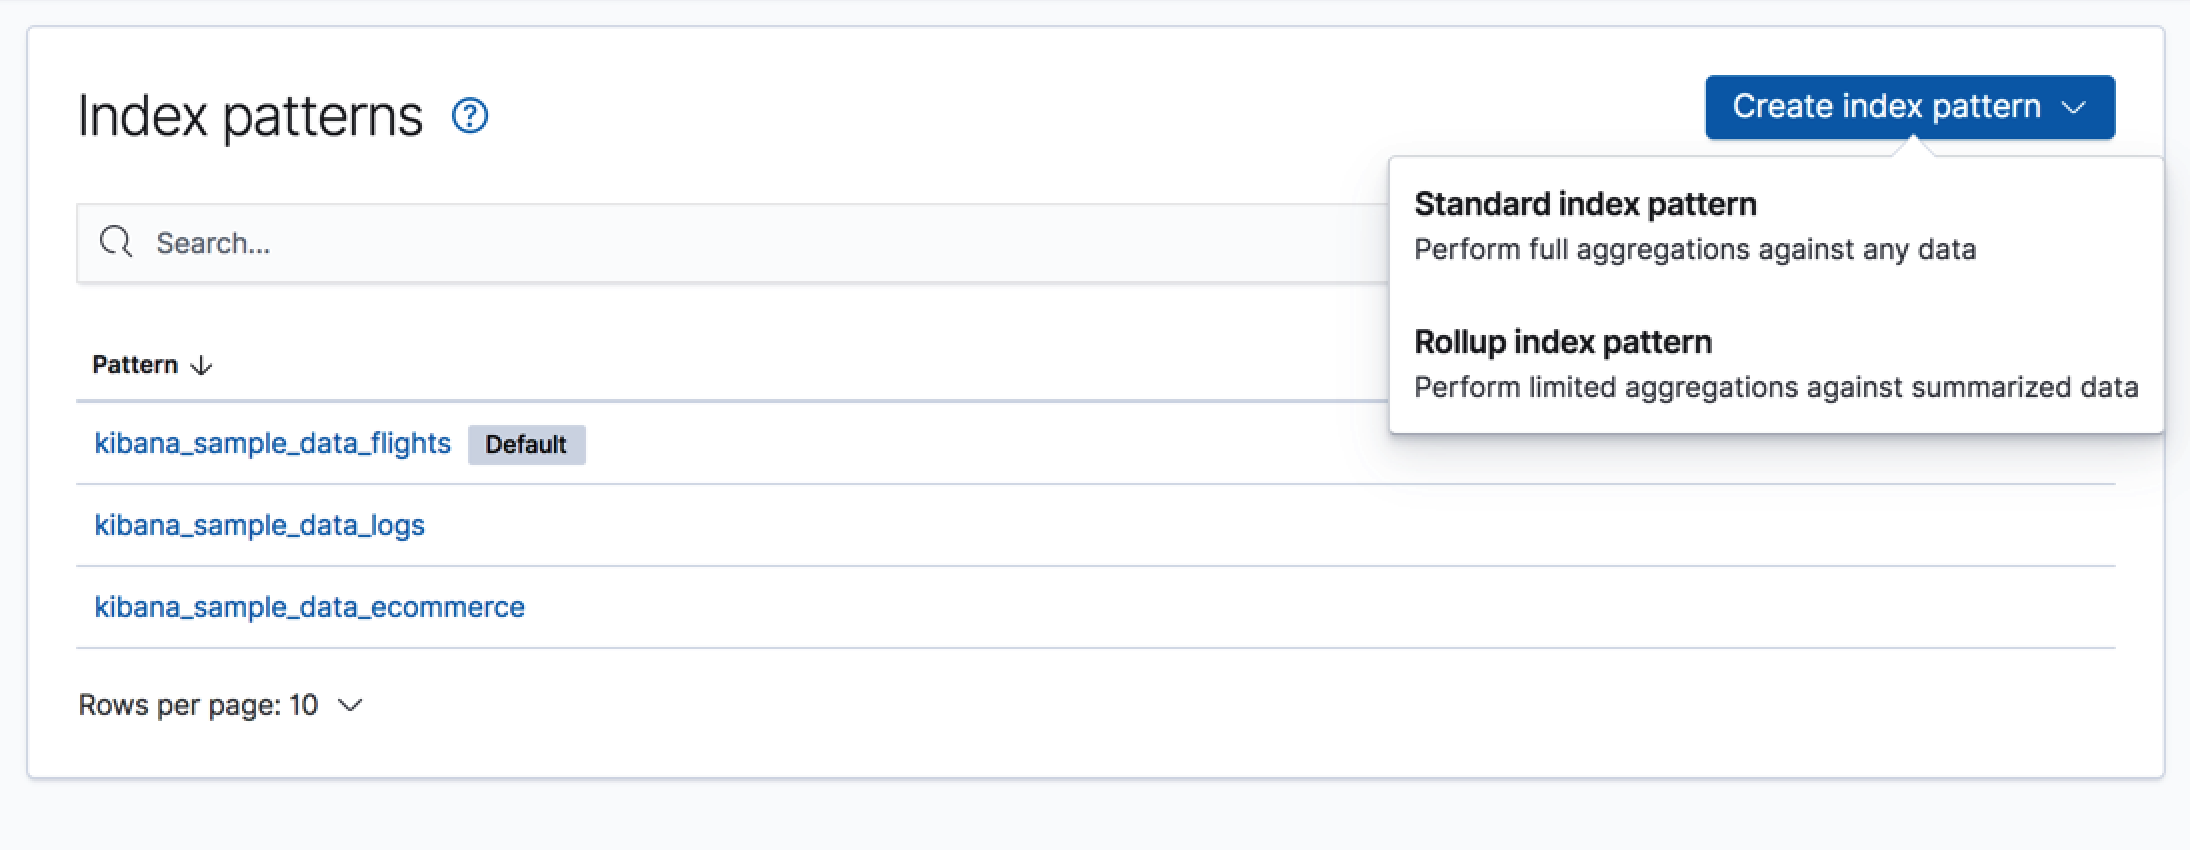
Task: Click the Index patterns page heading
Action: [250, 116]
